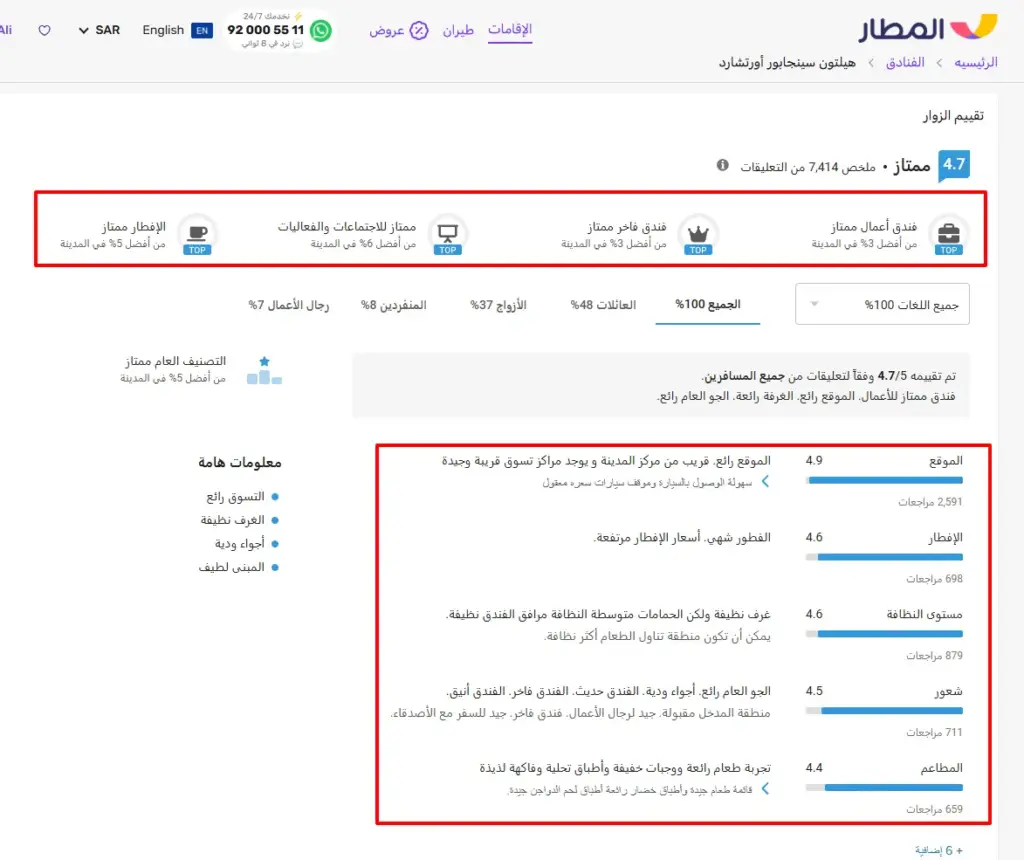1024x860 pixels.
Task: Select the الجميع 100% tab
Action: [708, 304]
